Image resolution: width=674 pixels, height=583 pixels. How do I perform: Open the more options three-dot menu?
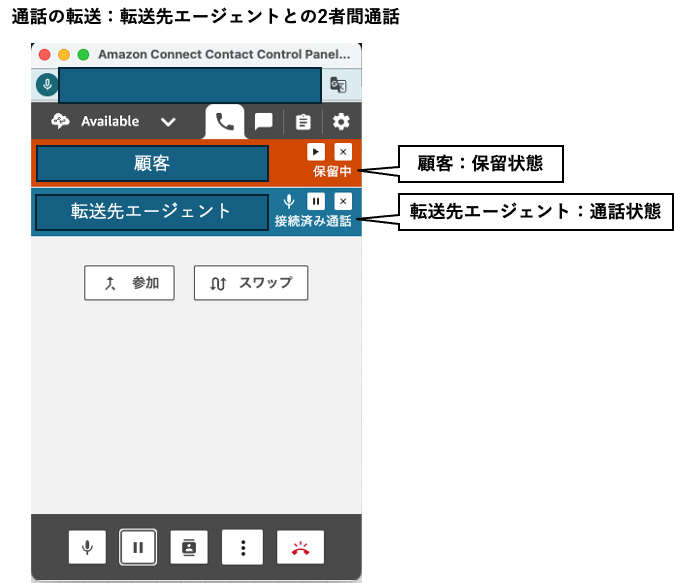pos(242,547)
